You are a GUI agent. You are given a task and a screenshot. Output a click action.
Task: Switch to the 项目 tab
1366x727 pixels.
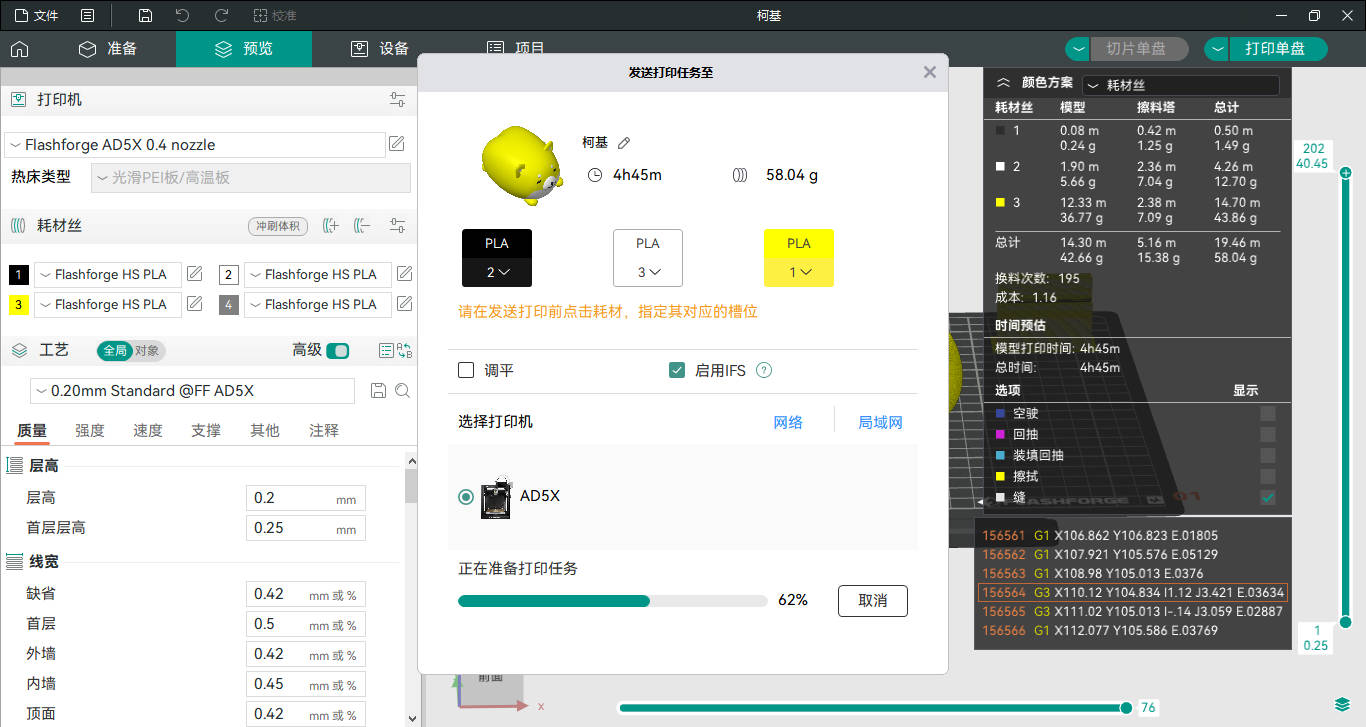point(516,49)
